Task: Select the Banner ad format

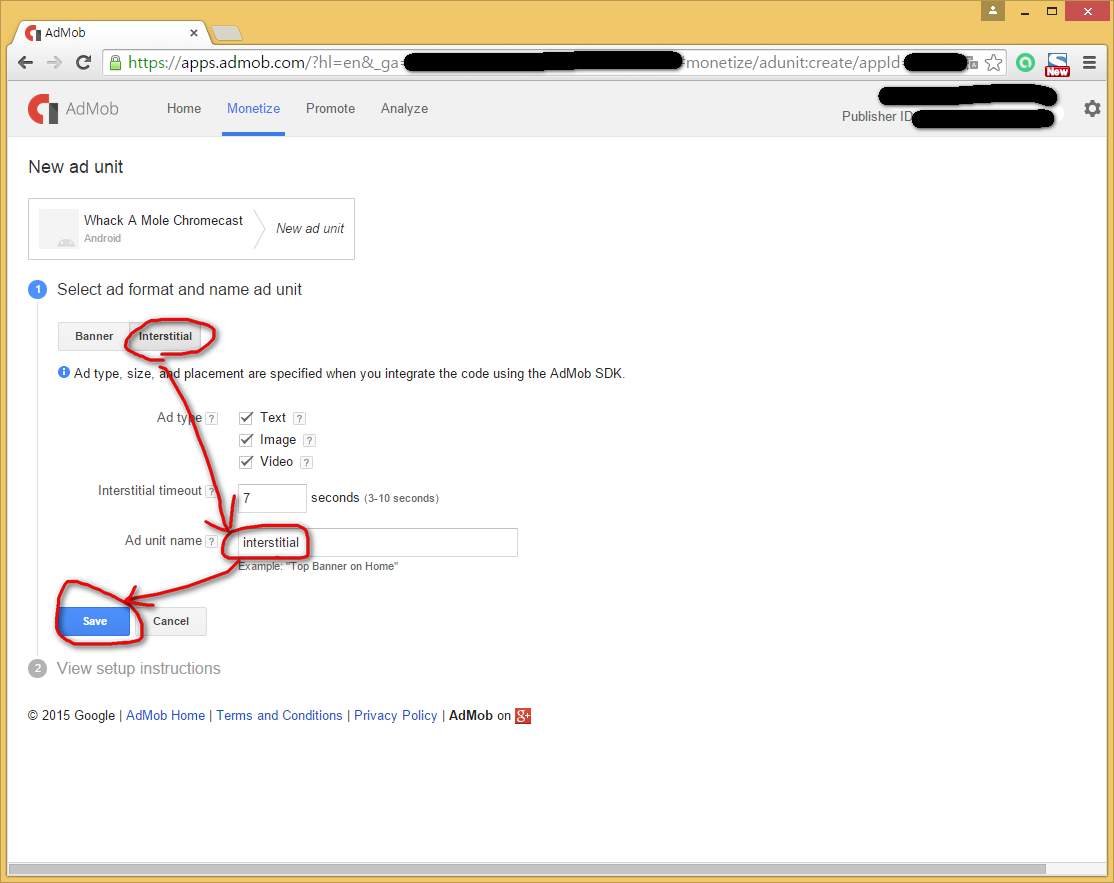Action: click(94, 336)
